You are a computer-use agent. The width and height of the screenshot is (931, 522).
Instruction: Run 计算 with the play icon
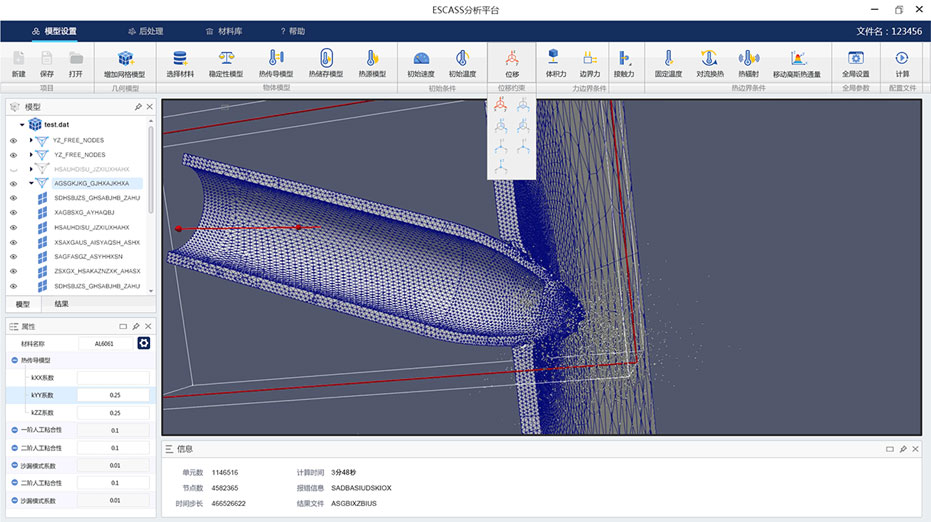[x=902, y=59]
